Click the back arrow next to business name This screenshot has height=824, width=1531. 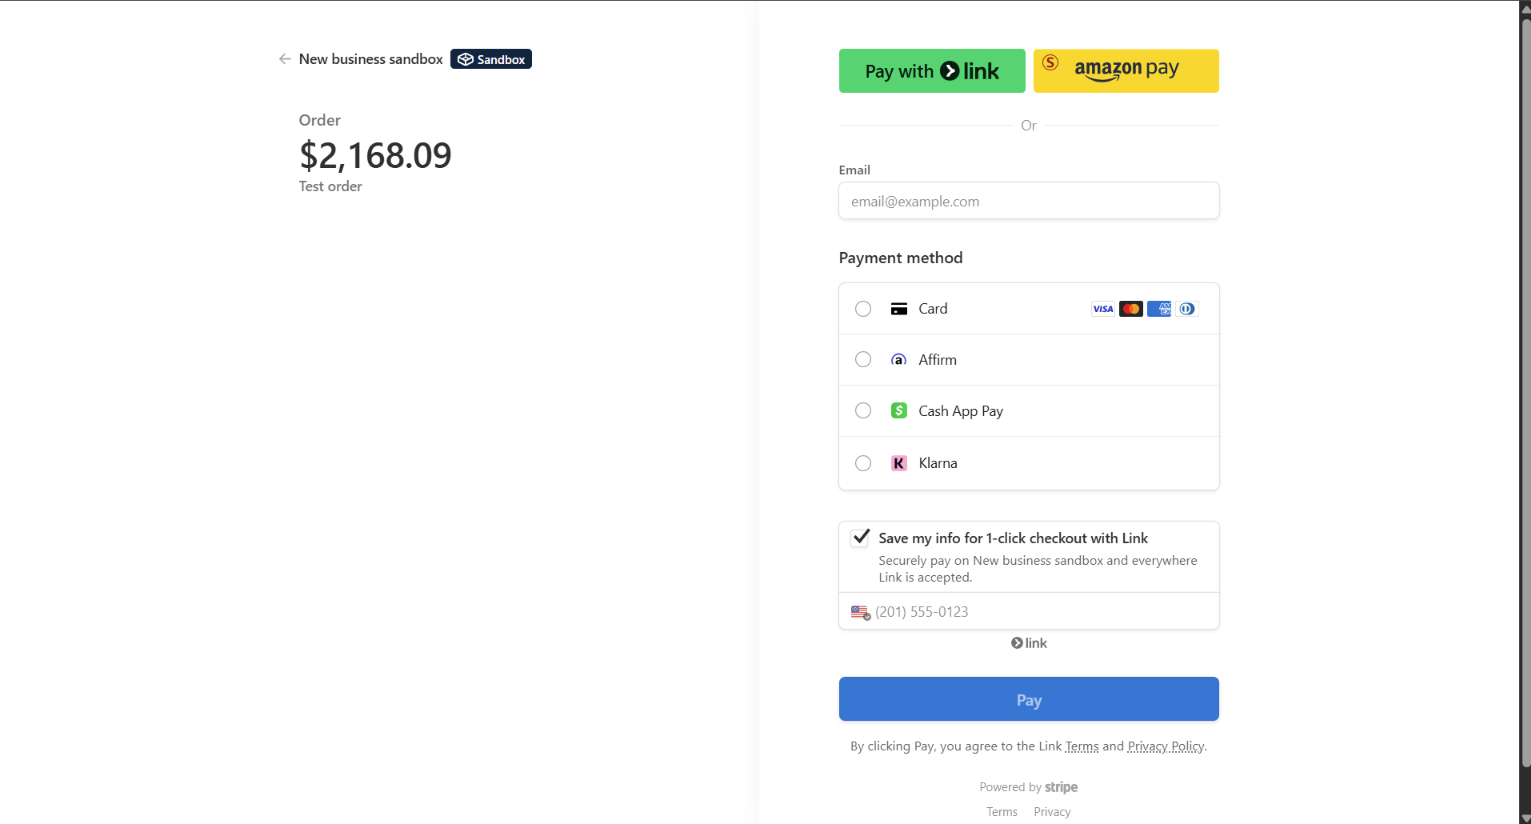[283, 59]
